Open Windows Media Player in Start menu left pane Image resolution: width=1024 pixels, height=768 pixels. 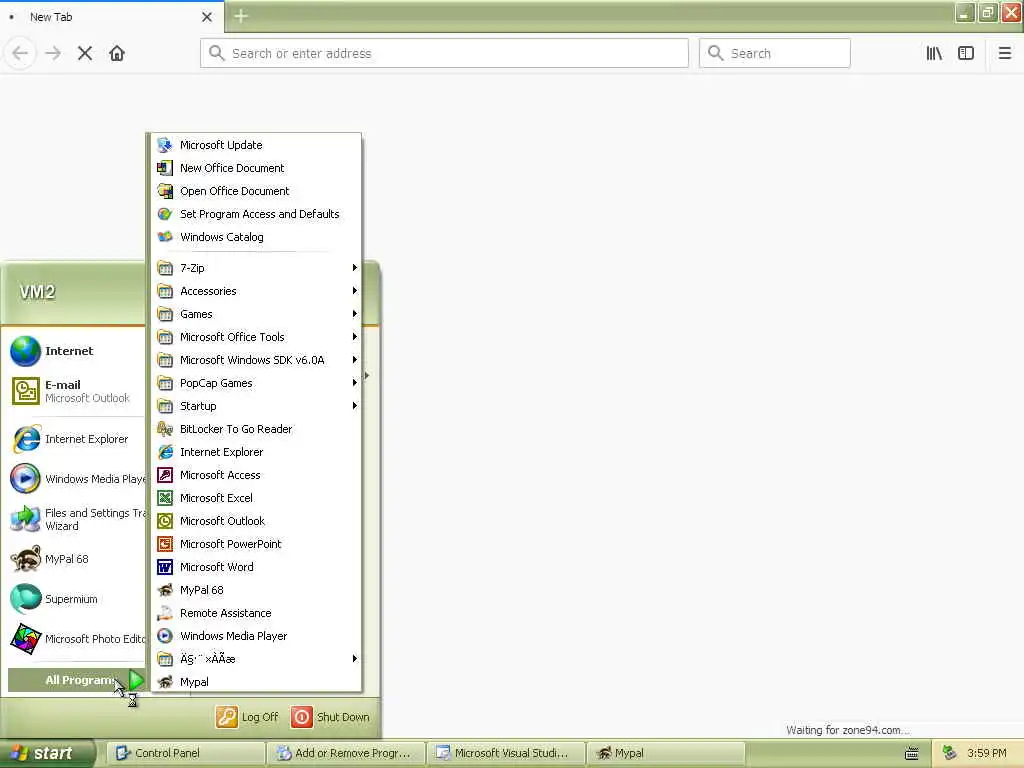tap(76, 479)
